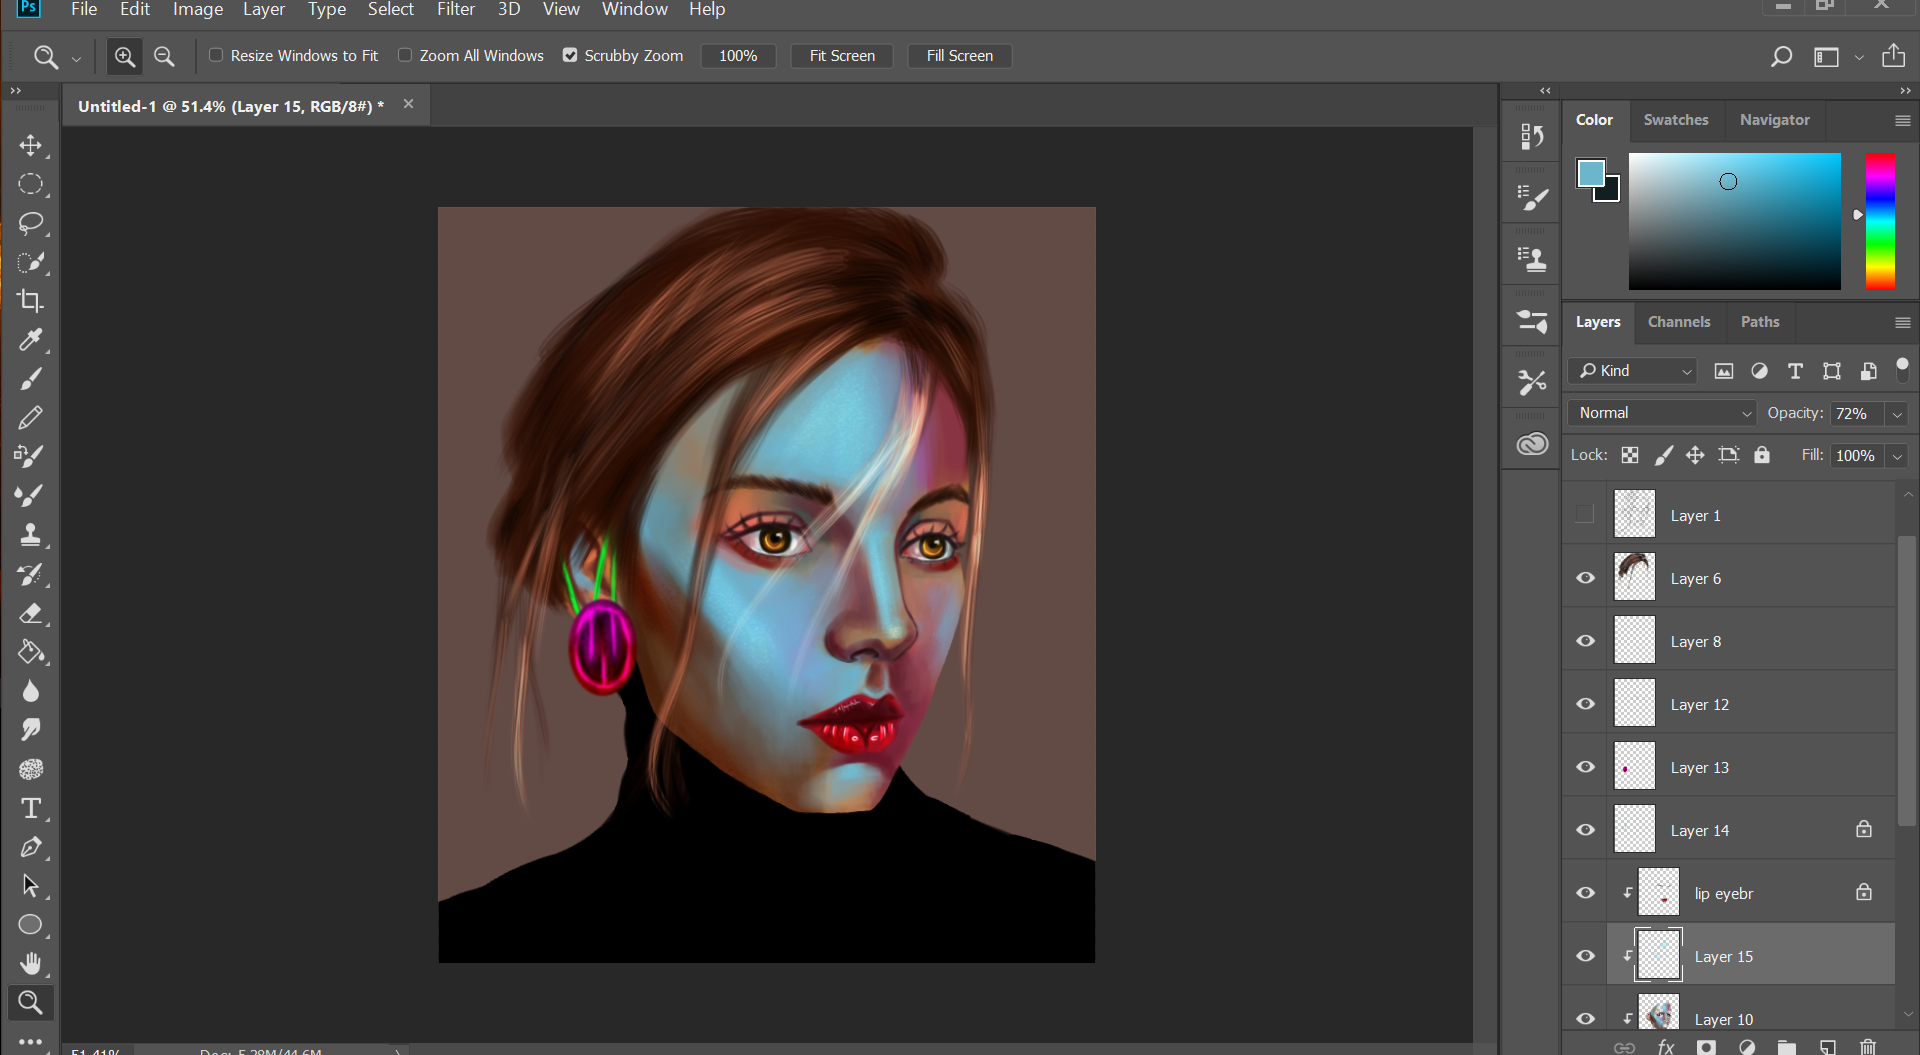Lock transparent pixels icon
This screenshot has height=1055, width=1920.
click(1630, 455)
